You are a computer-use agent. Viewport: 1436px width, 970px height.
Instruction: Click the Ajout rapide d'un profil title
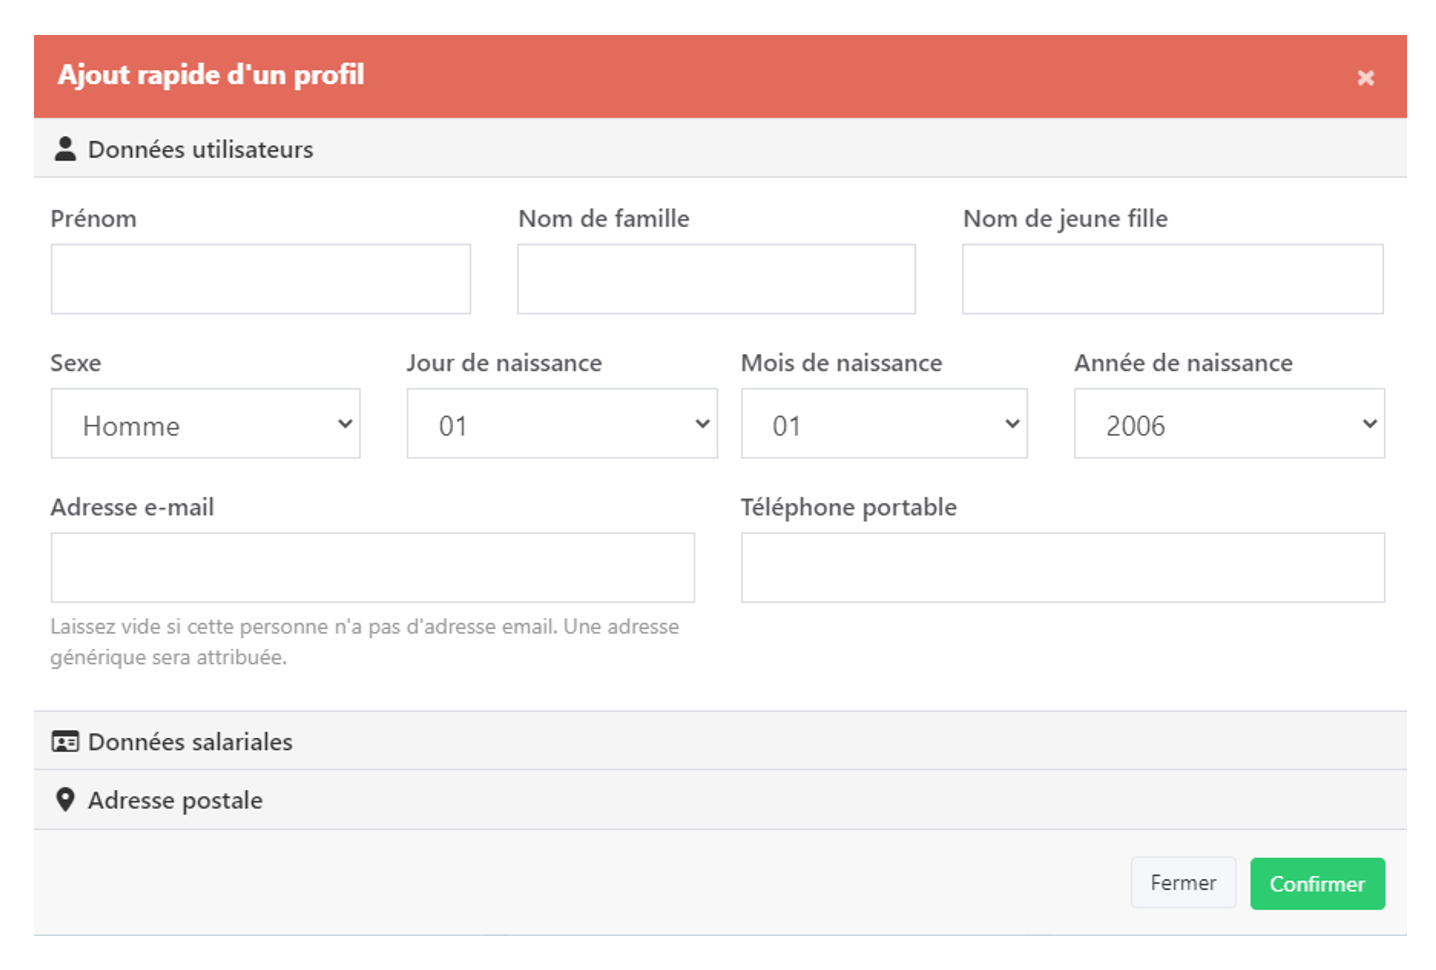(x=211, y=75)
